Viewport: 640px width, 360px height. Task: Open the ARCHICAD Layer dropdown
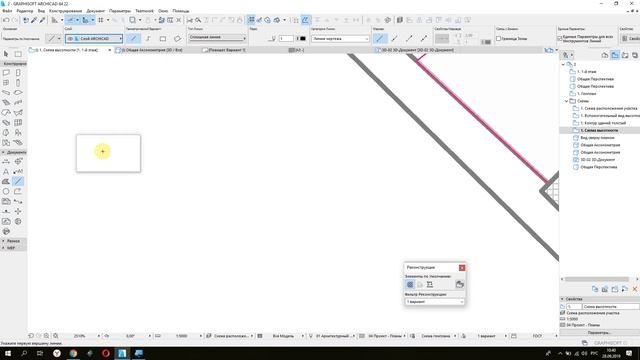tap(94, 38)
